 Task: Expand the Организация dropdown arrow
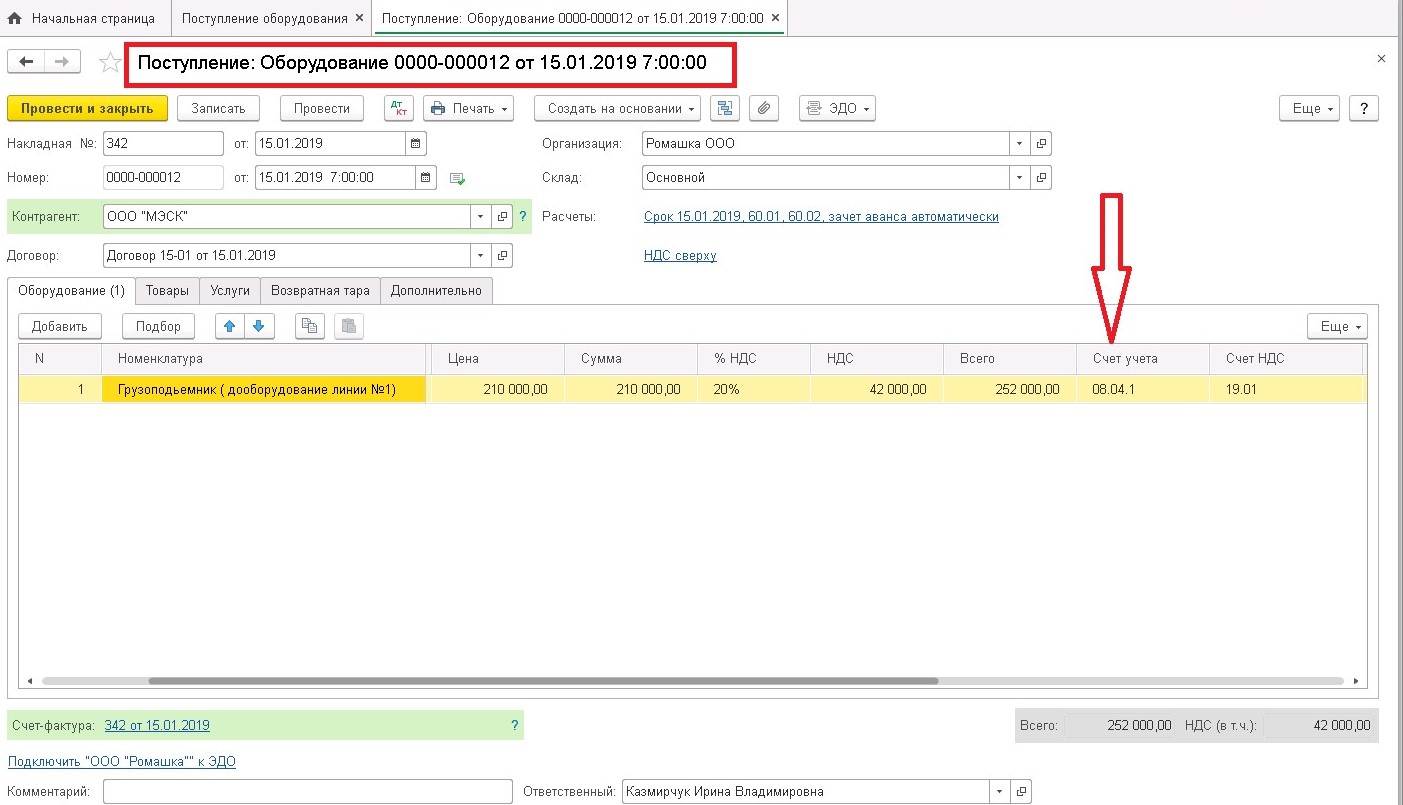click(x=1019, y=144)
